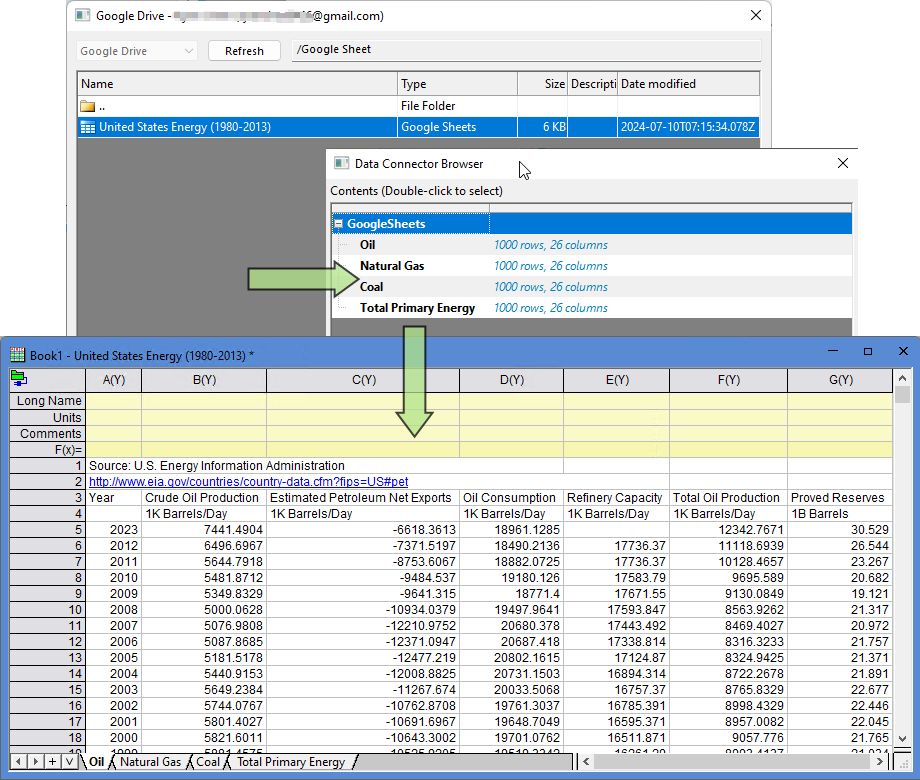Click the 'Estimated Petroleum Net Exports' cell
Screen dimensions: 920x780
(363, 498)
